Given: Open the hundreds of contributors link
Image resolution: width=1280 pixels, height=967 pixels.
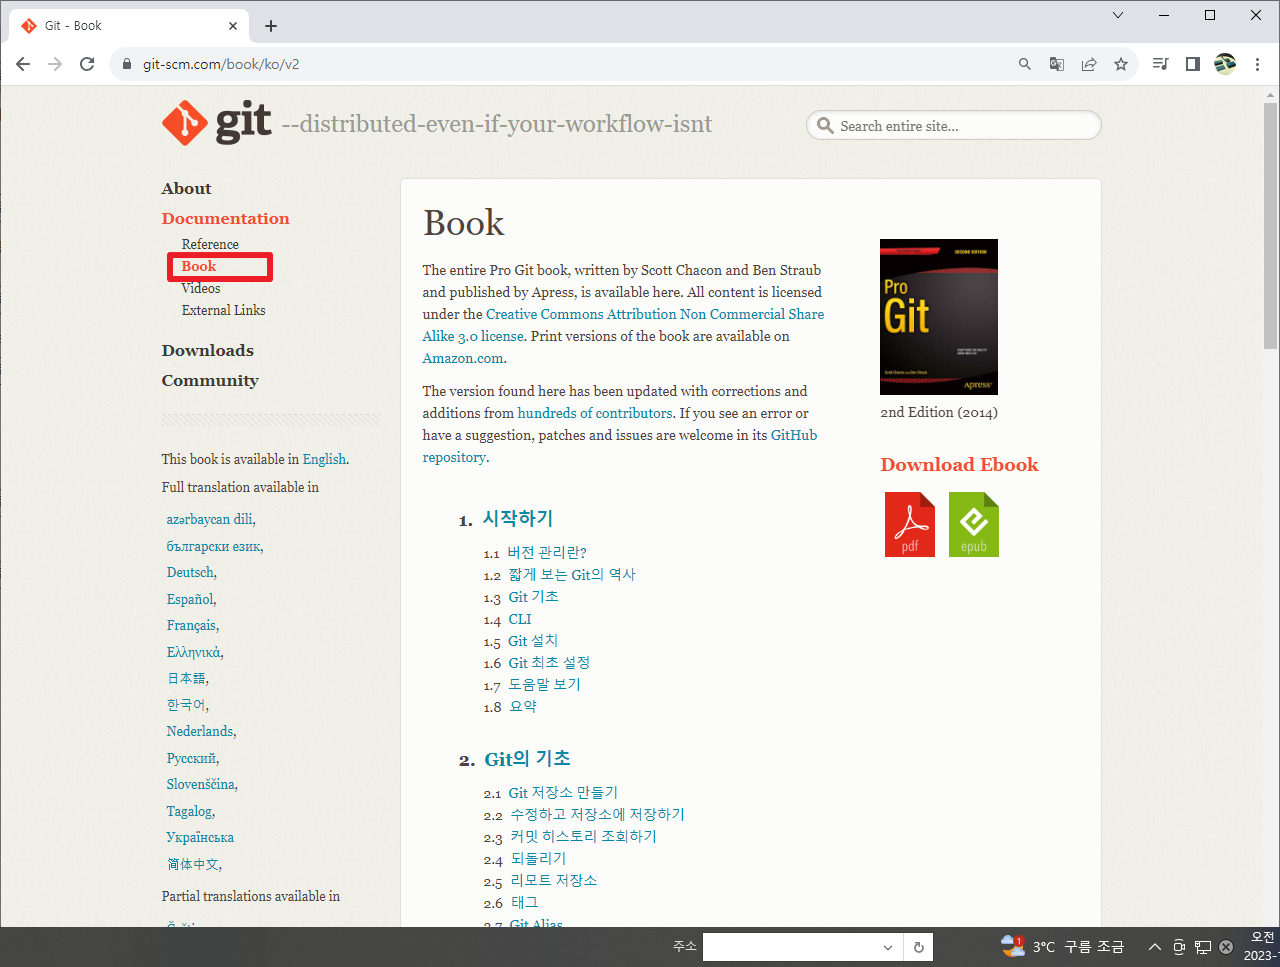Looking at the screenshot, I should click(x=595, y=413).
